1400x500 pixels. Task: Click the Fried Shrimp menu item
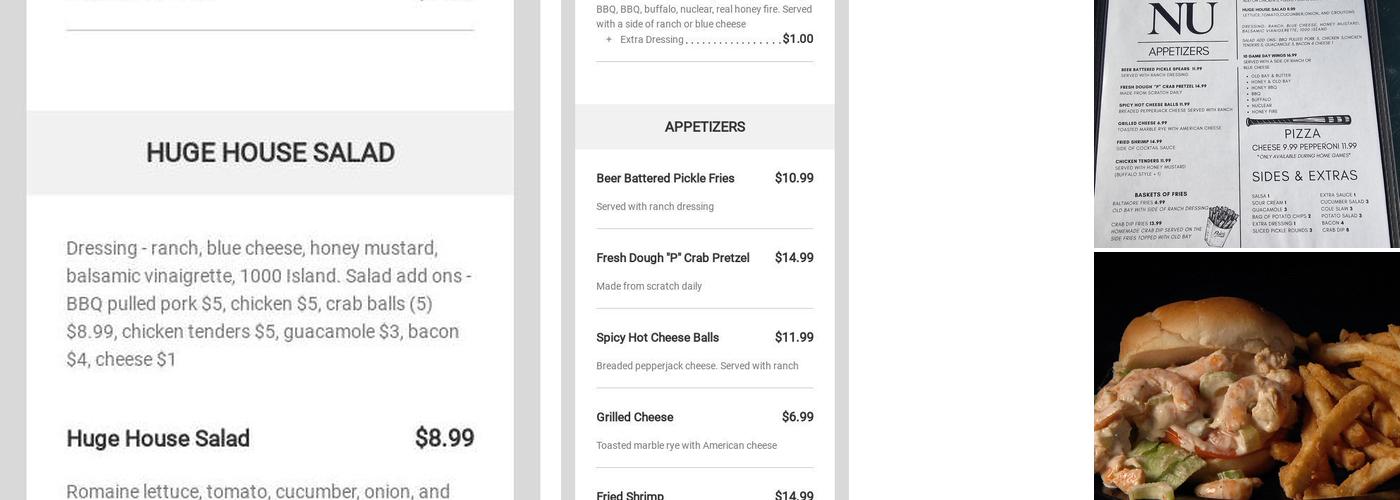(x=630, y=495)
